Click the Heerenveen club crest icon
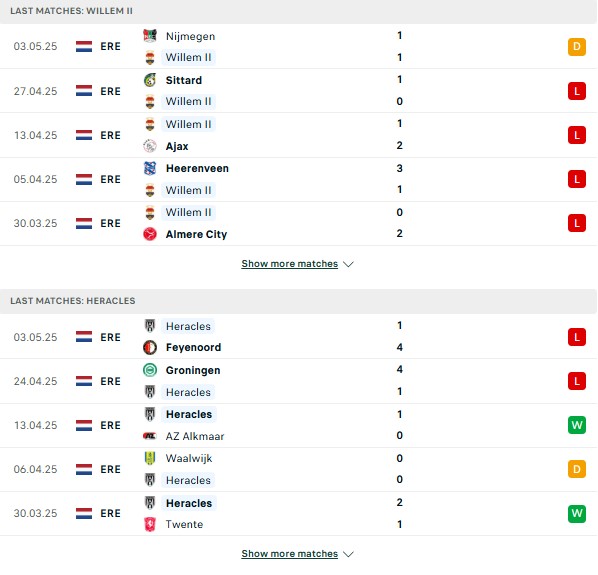The image size is (598, 575). point(150,168)
